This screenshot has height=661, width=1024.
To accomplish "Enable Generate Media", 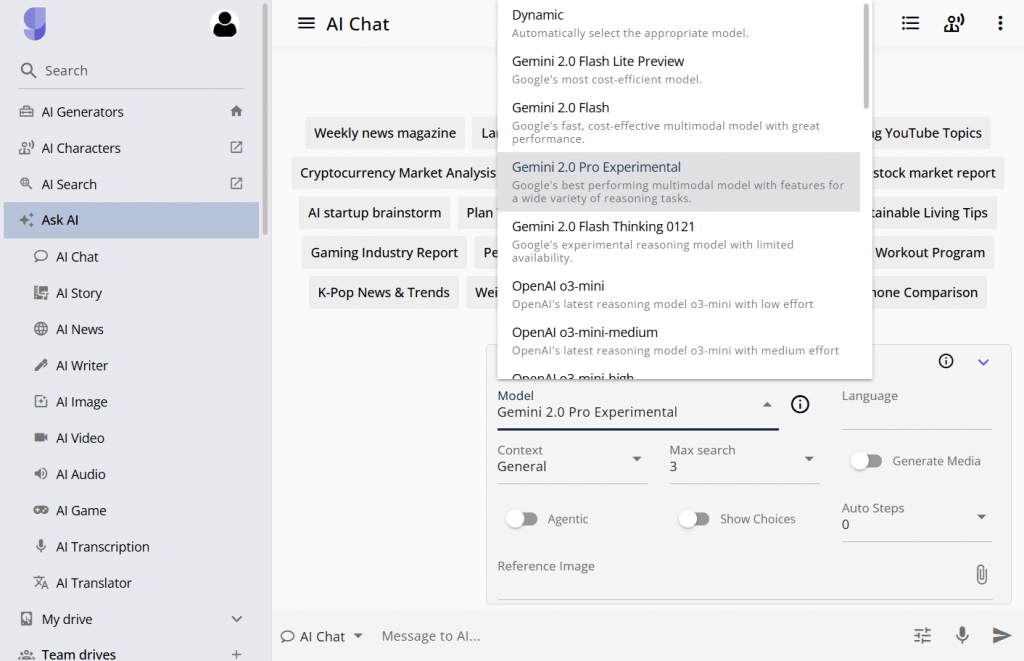I will tap(866, 460).
